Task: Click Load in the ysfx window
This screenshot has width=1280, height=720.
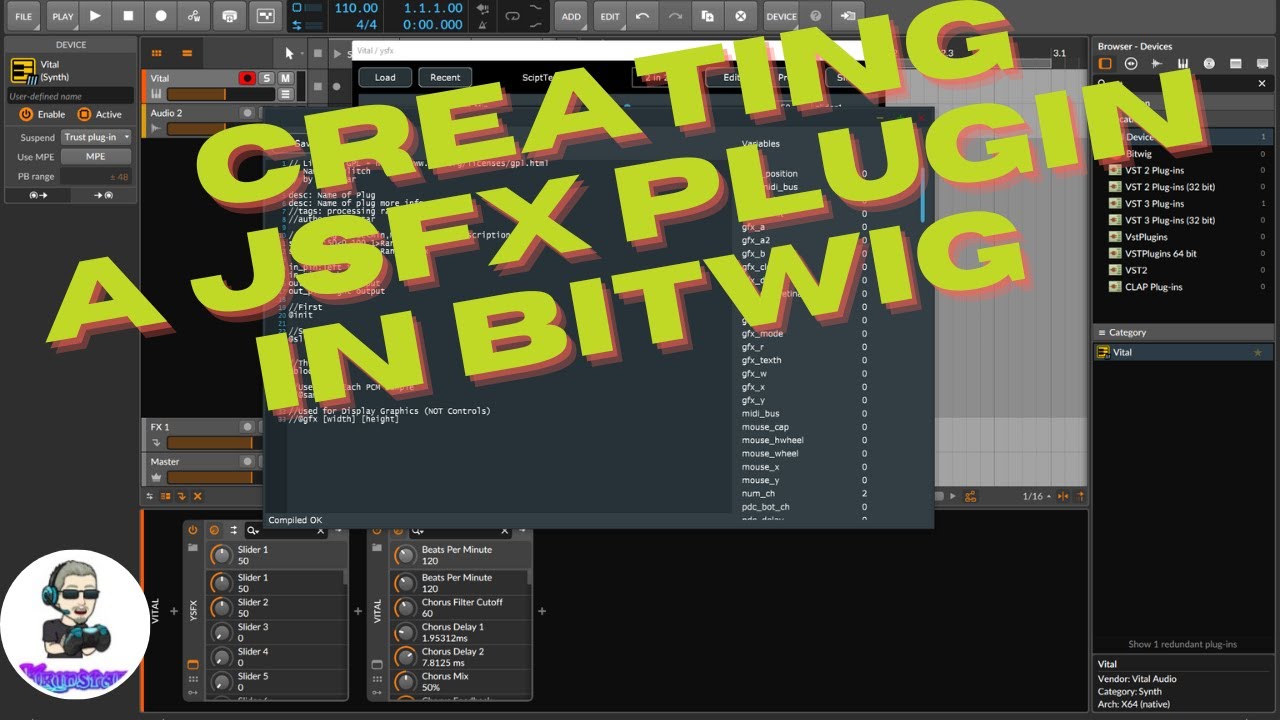Action: (x=385, y=77)
